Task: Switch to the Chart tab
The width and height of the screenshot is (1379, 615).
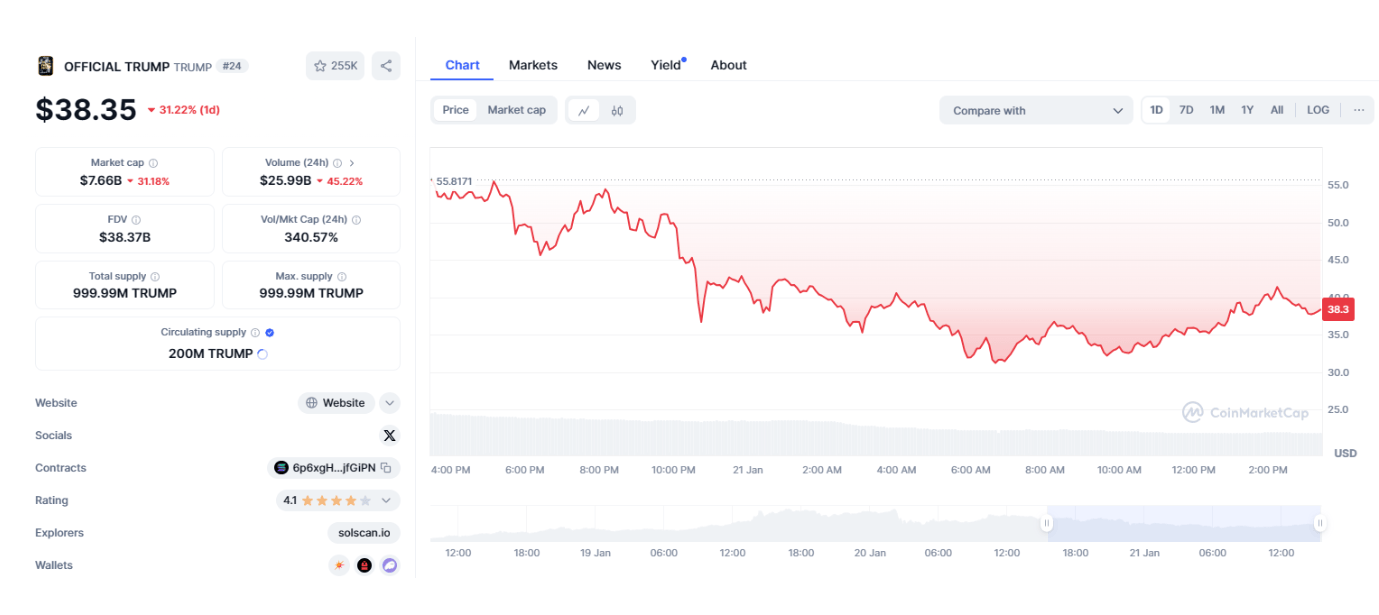Action: click(x=462, y=65)
